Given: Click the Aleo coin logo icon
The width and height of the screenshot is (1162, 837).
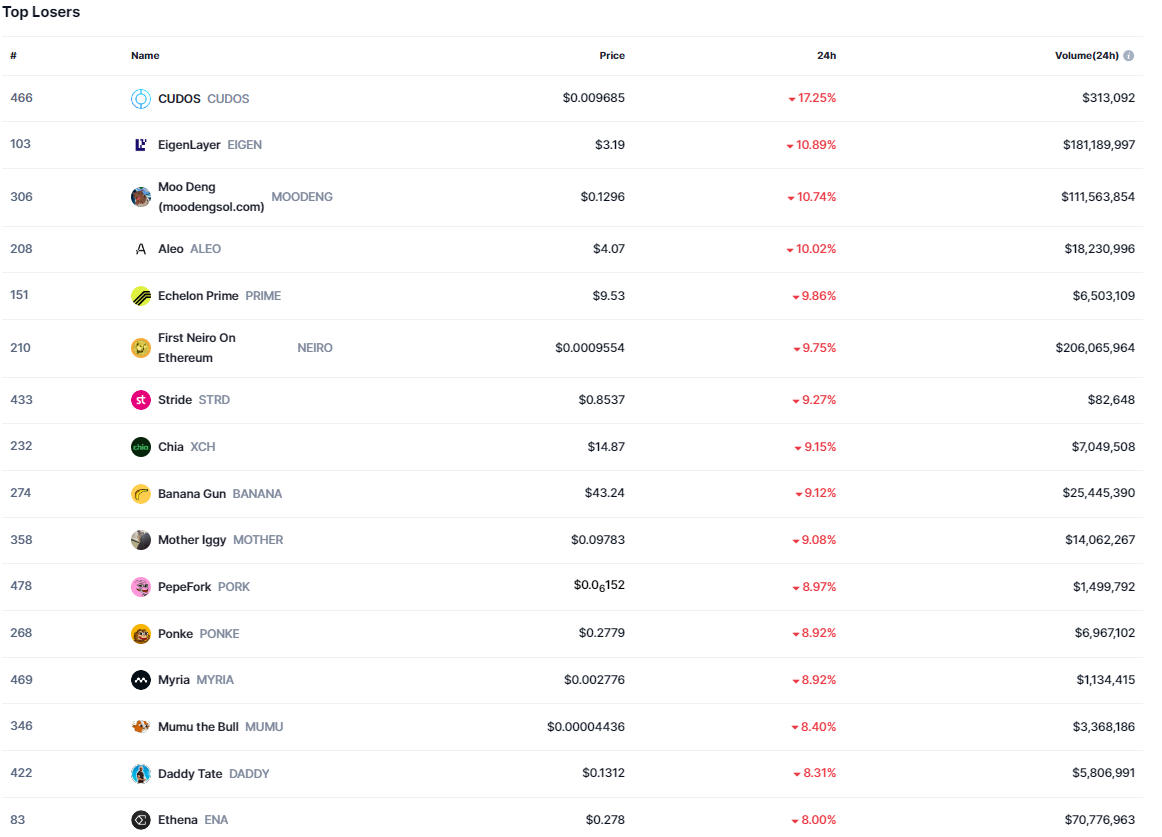Looking at the screenshot, I should coord(141,249).
